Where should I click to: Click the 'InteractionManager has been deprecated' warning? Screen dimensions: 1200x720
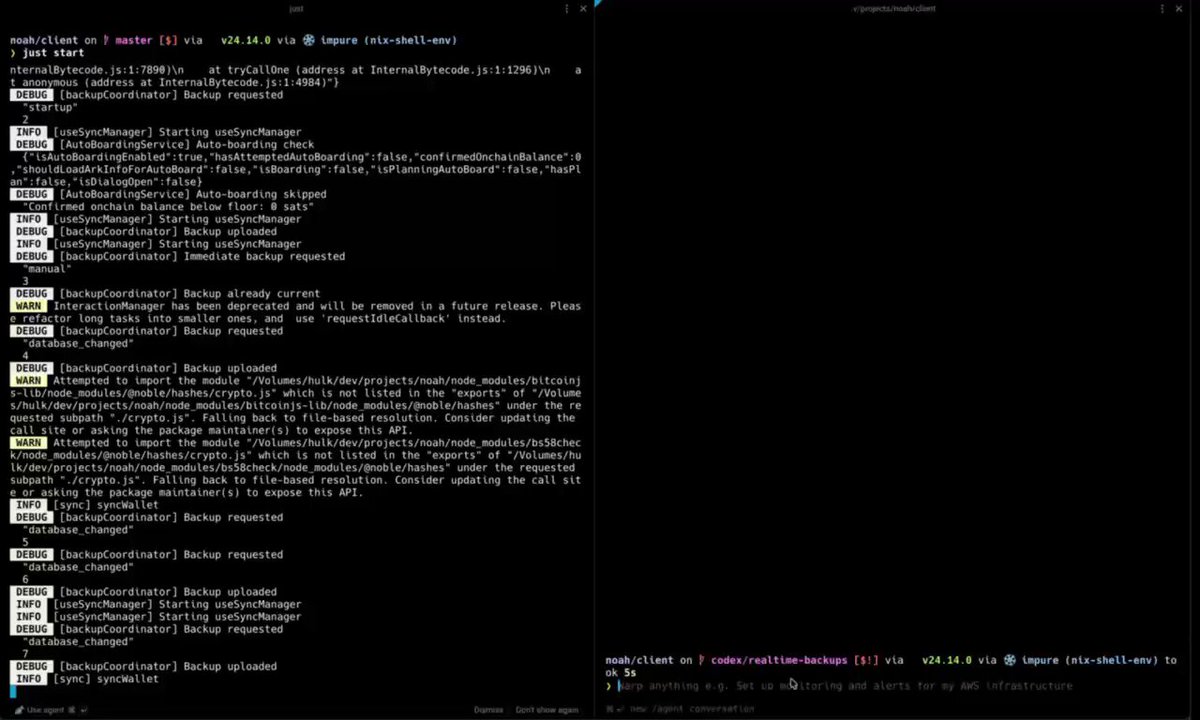[295, 312]
